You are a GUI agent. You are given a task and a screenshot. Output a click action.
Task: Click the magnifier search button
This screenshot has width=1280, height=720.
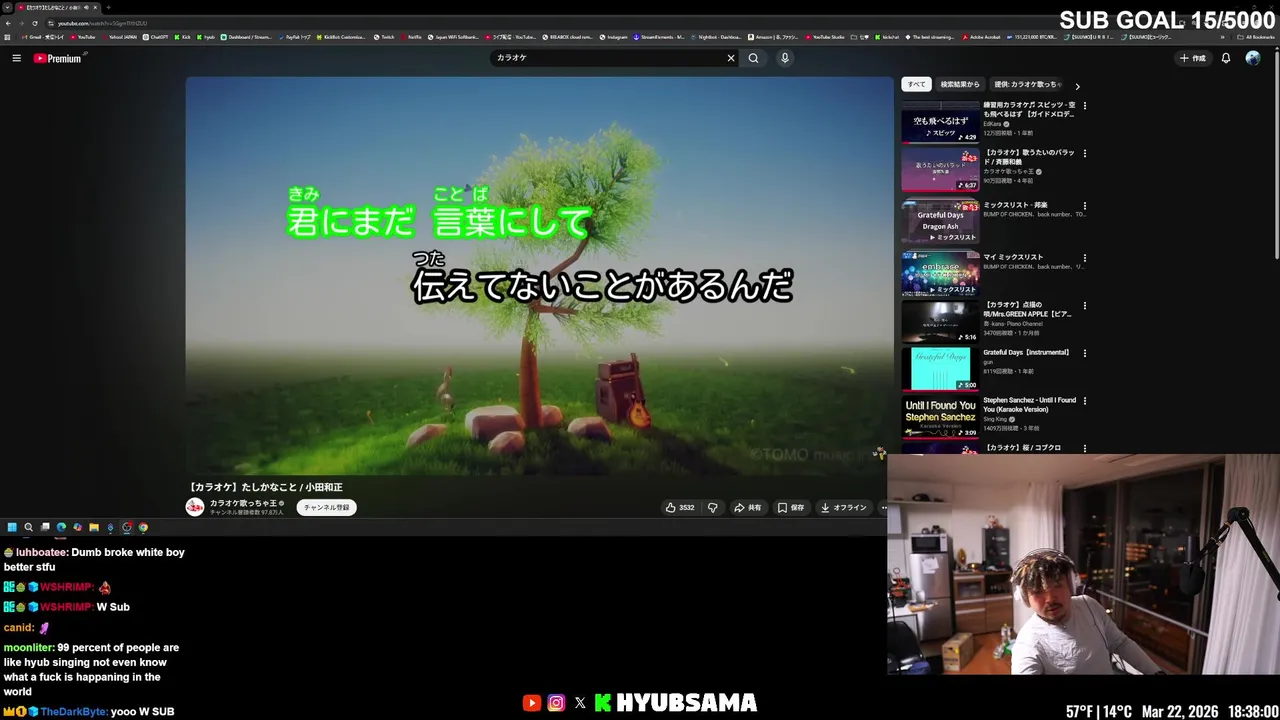(753, 58)
